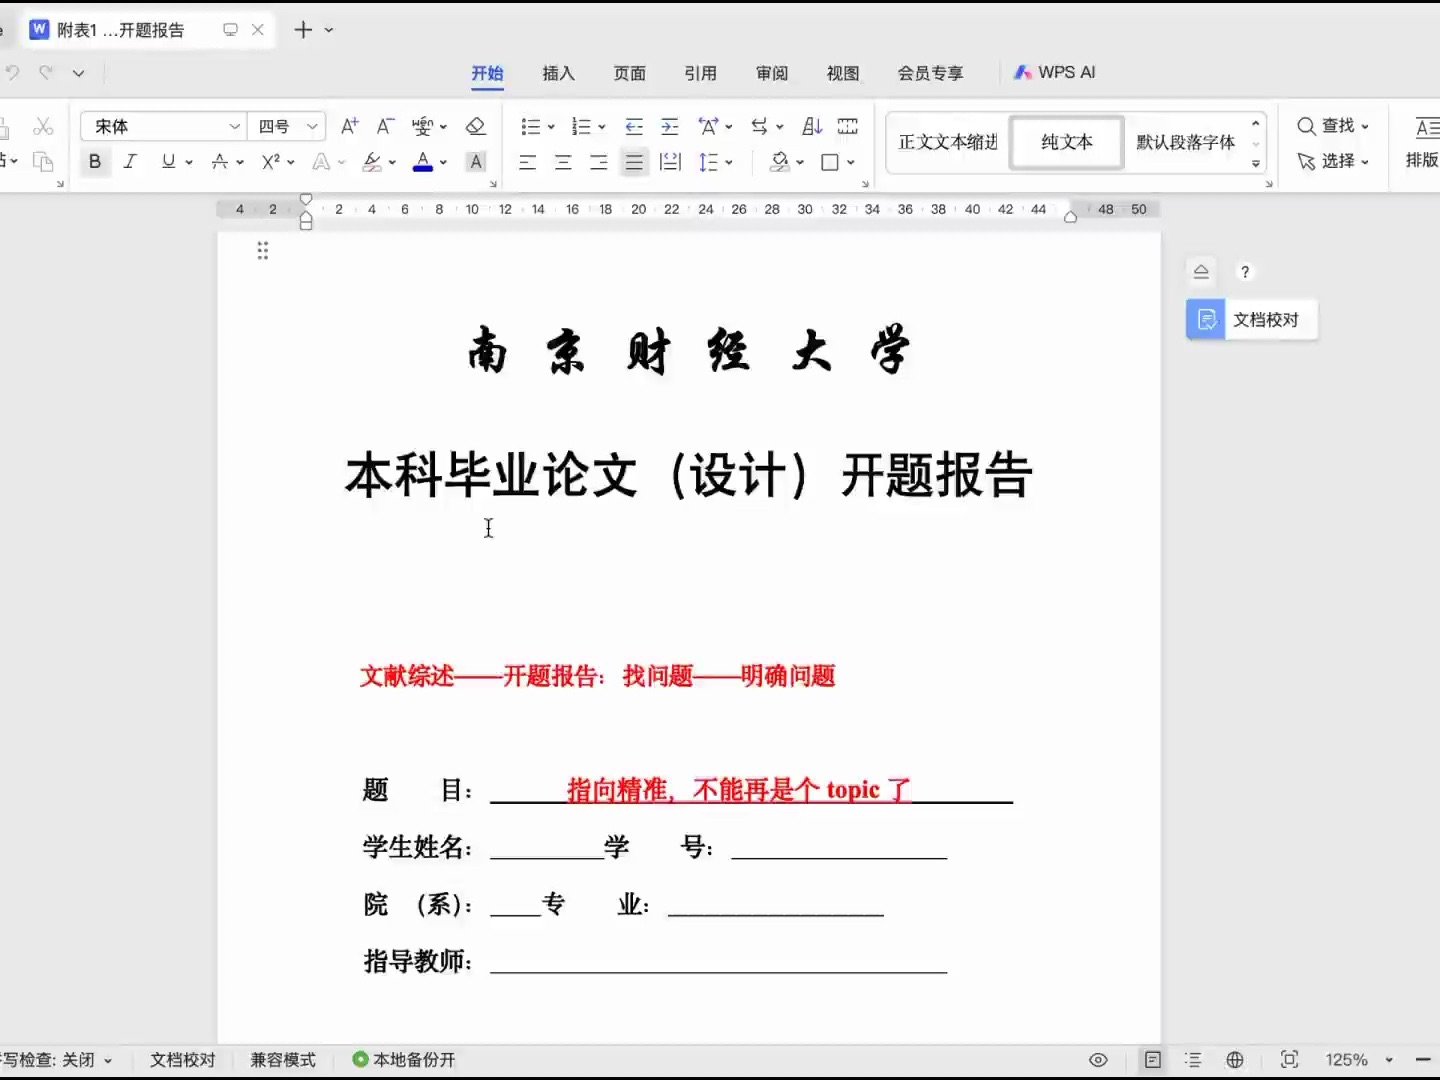Open the 页面 ribbon tab
The height and width of the screenshot is (1080, 1440).
coord(629,73)
